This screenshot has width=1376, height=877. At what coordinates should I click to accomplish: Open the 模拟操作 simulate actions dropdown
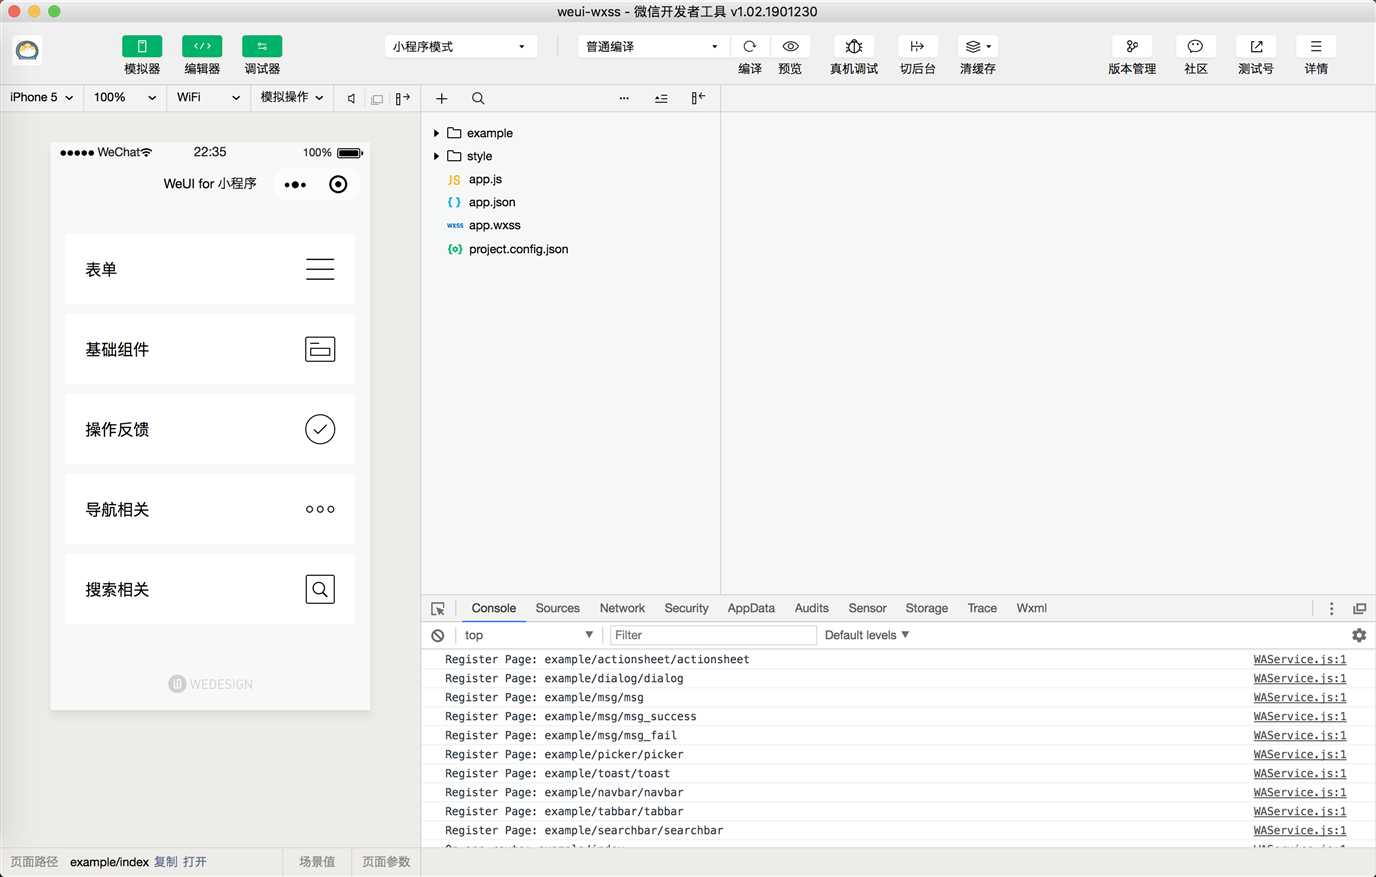point(292,98)
